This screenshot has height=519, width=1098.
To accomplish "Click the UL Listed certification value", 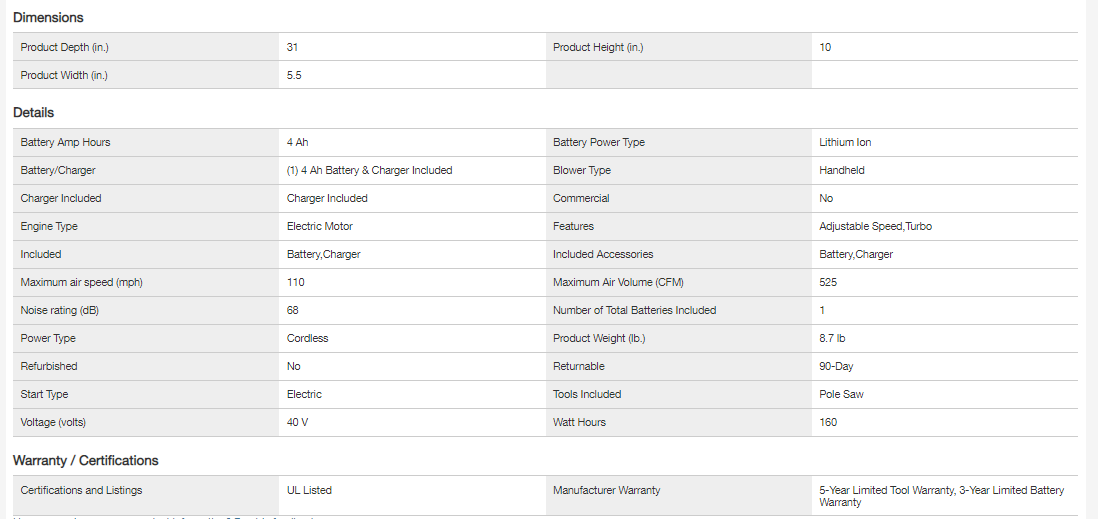I will point(309,490).
